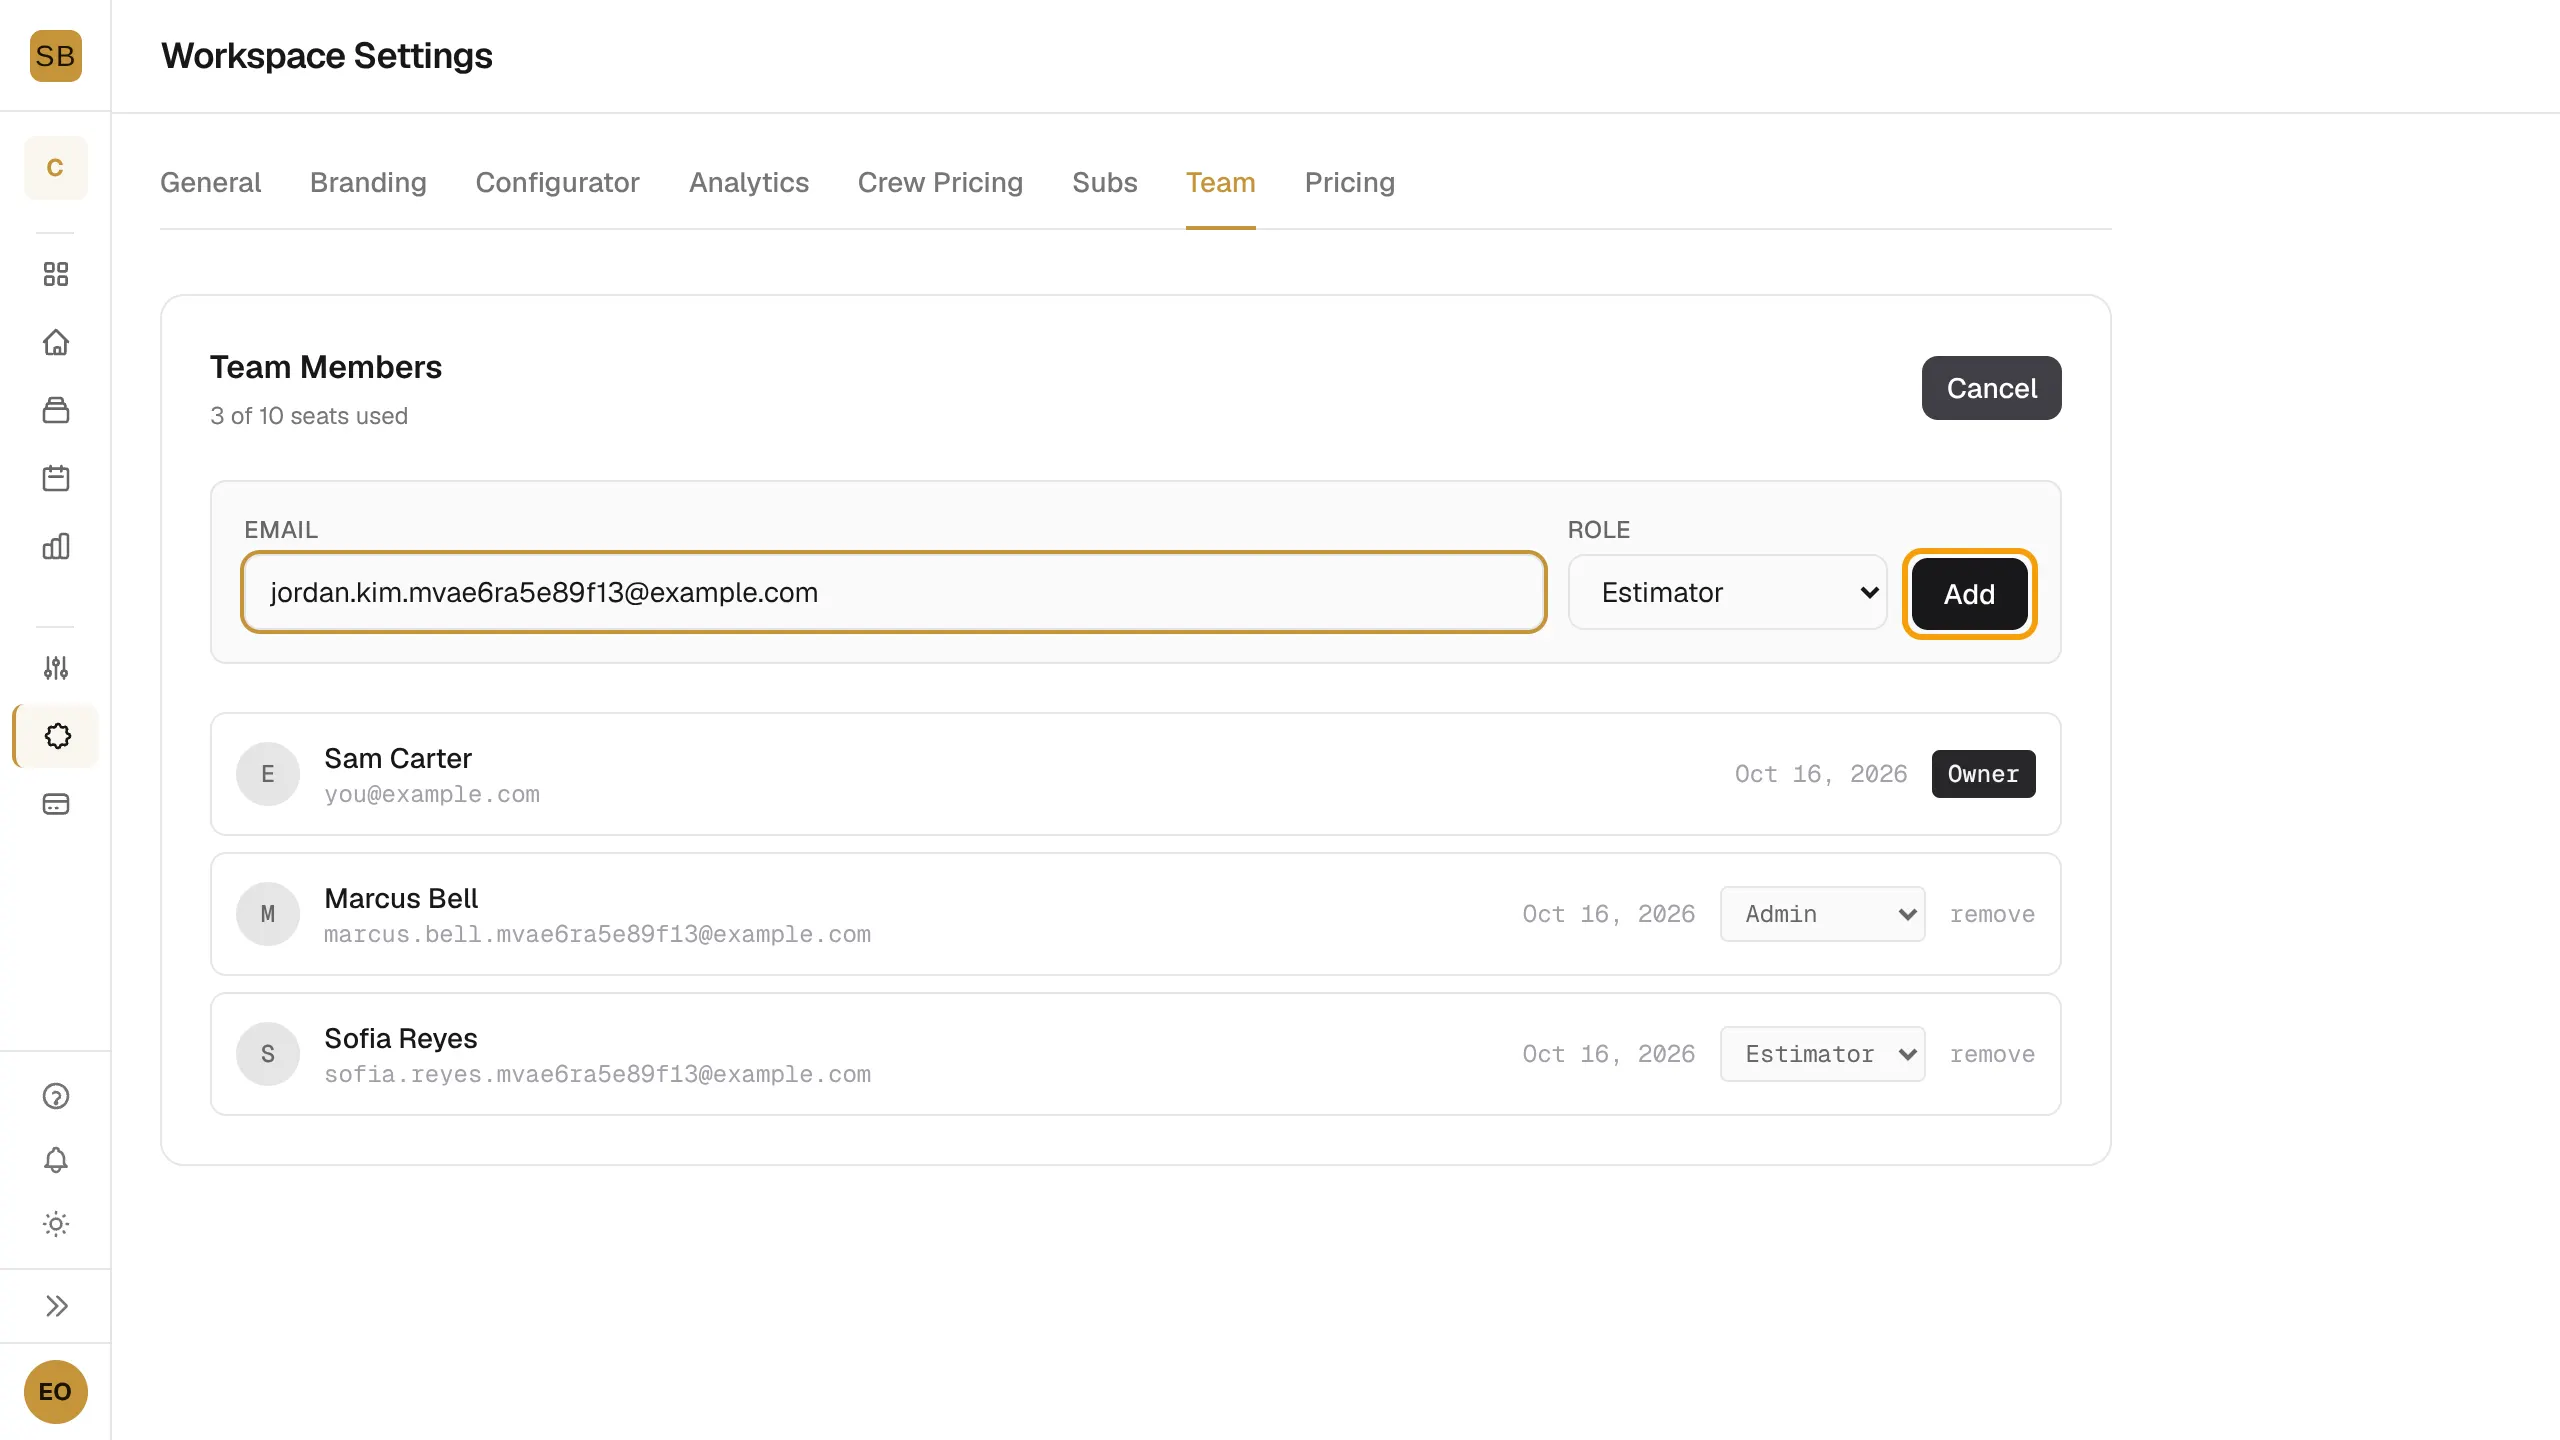Image resolution: width=2560 pixels, height=1440 pixels.
Task: Open the EO user avatar
Action: click(55, 1392)
